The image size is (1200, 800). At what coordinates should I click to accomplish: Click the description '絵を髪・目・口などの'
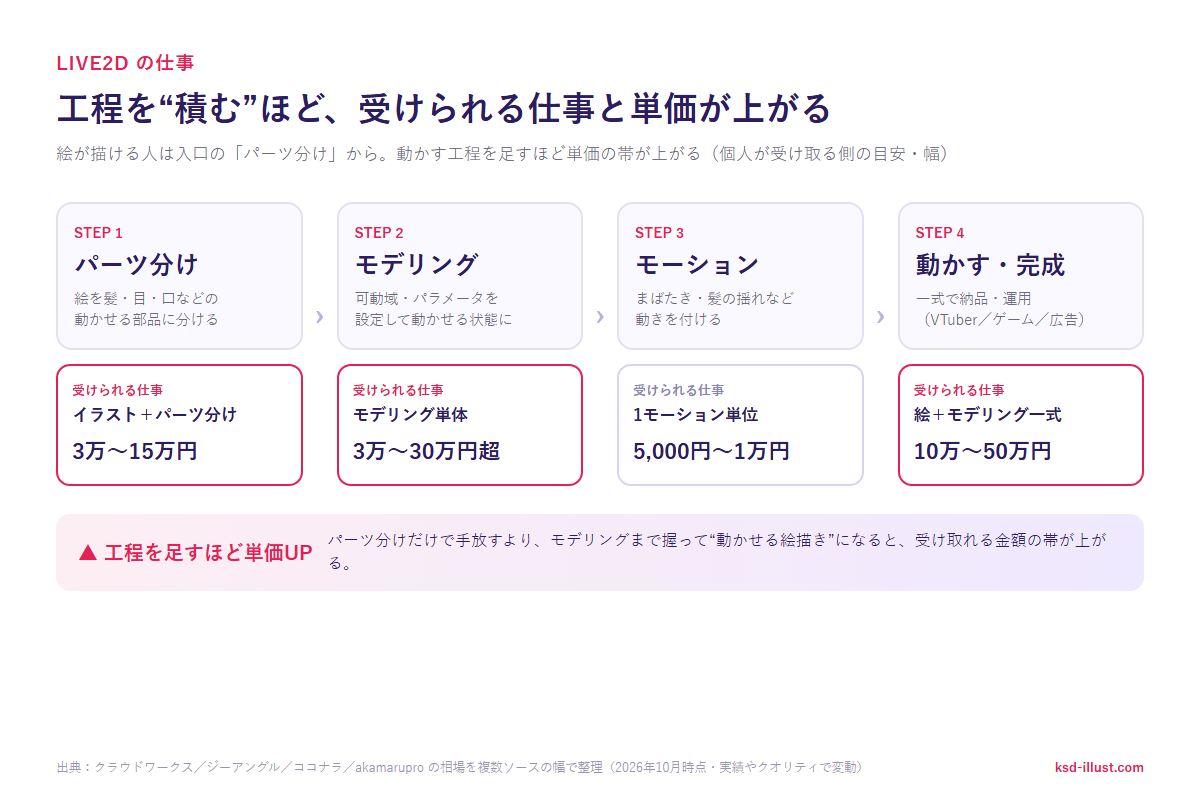[x=146, y=298]
